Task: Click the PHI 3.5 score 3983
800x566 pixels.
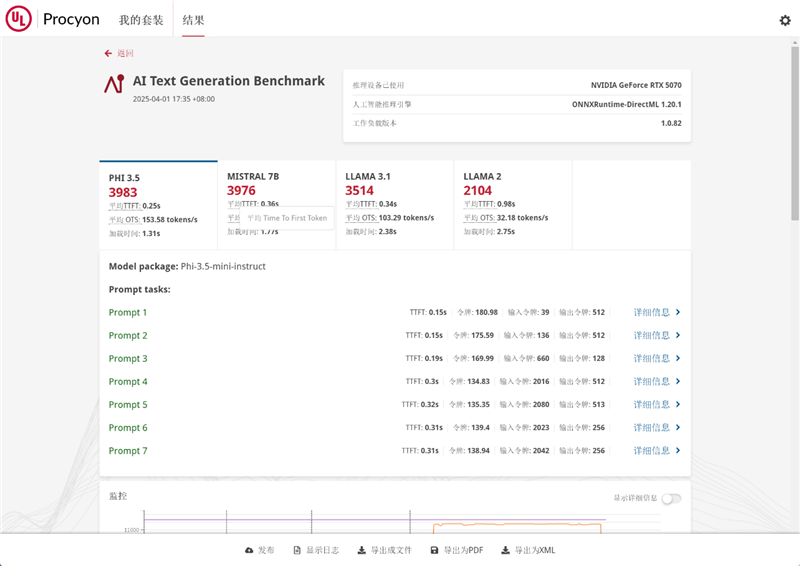Action: point(123,192)
